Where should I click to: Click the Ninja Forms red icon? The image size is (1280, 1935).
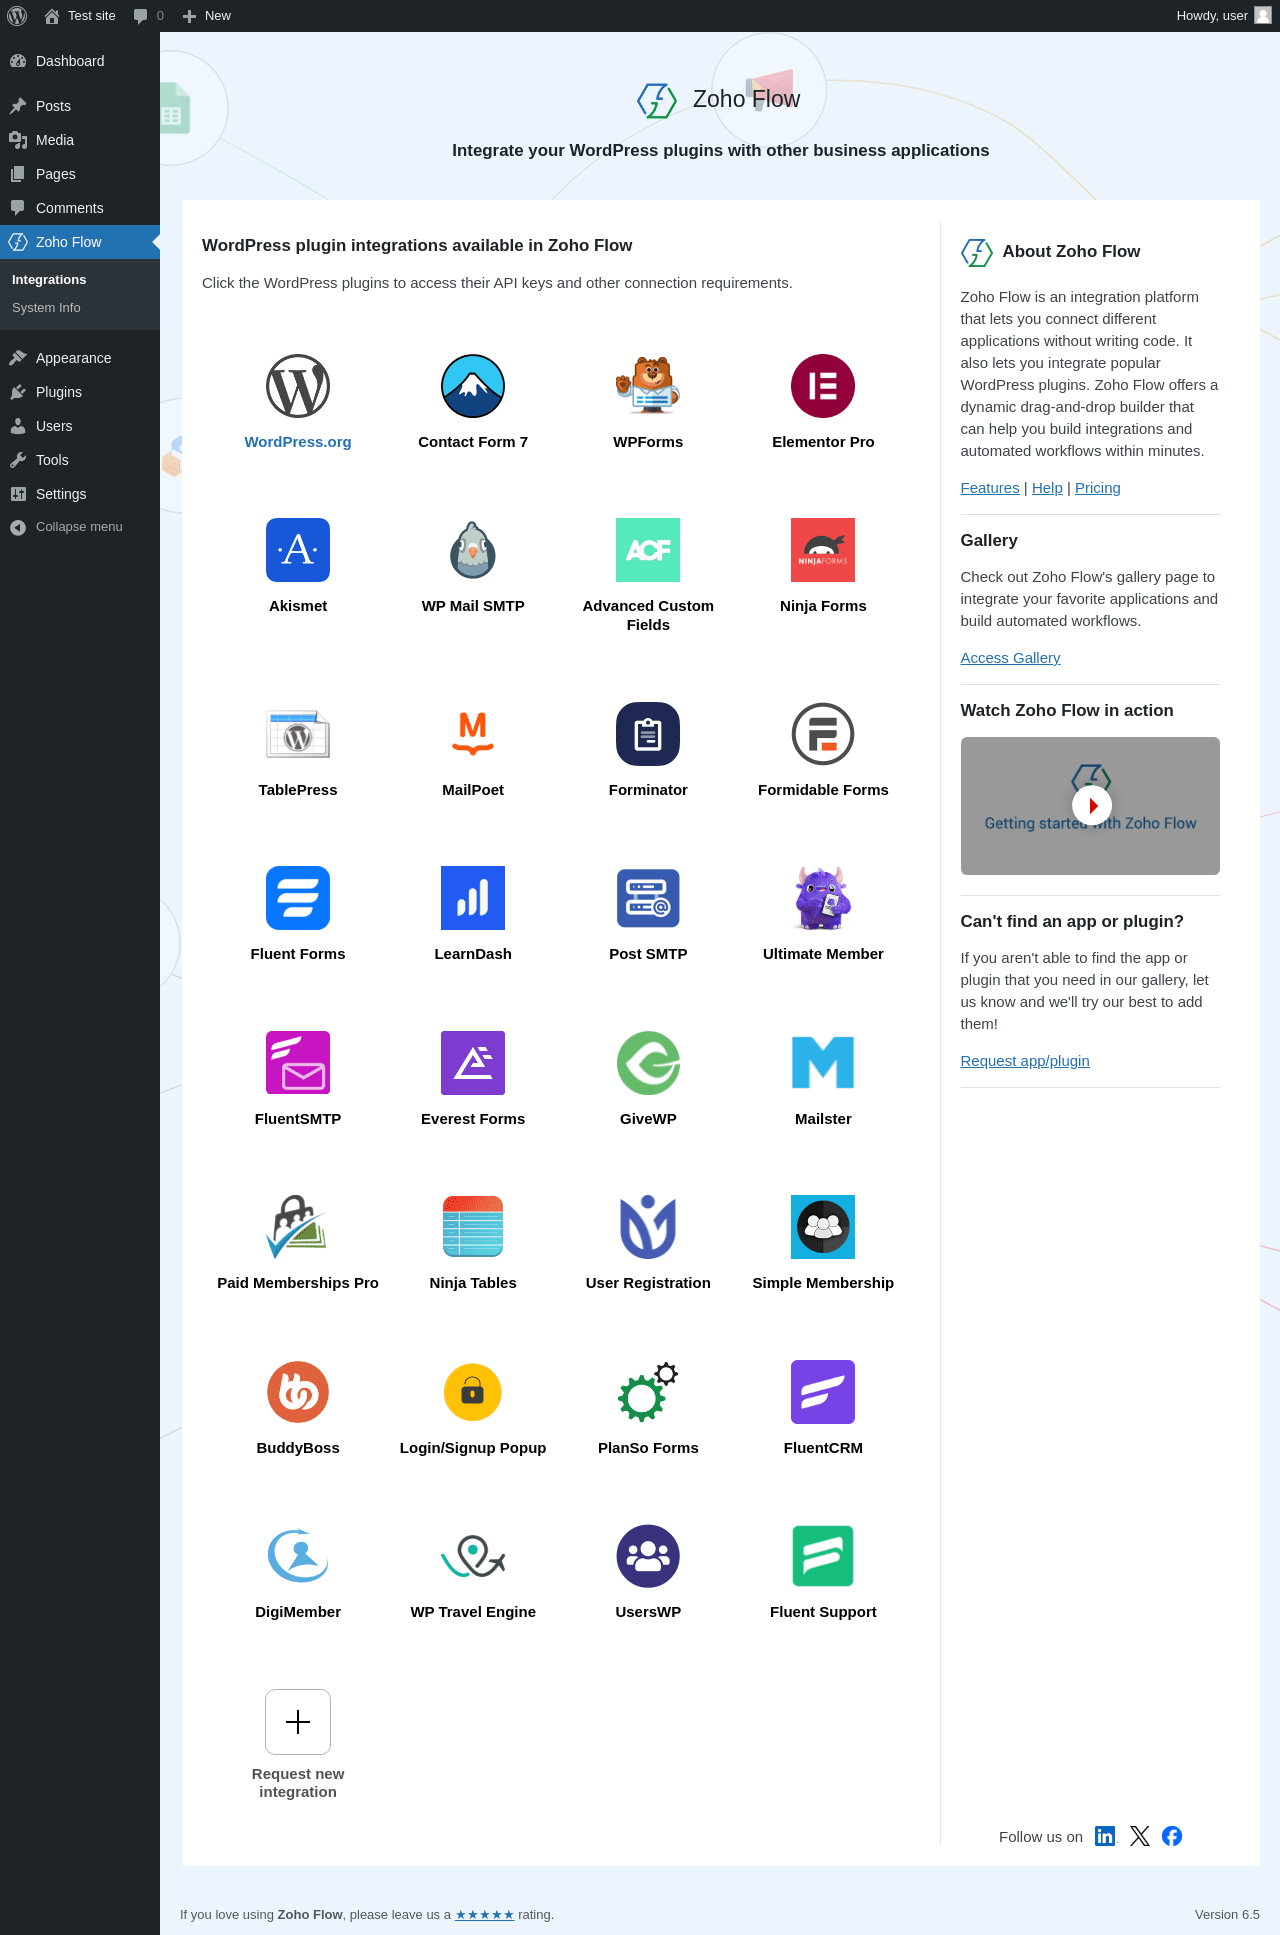[823, 550]
